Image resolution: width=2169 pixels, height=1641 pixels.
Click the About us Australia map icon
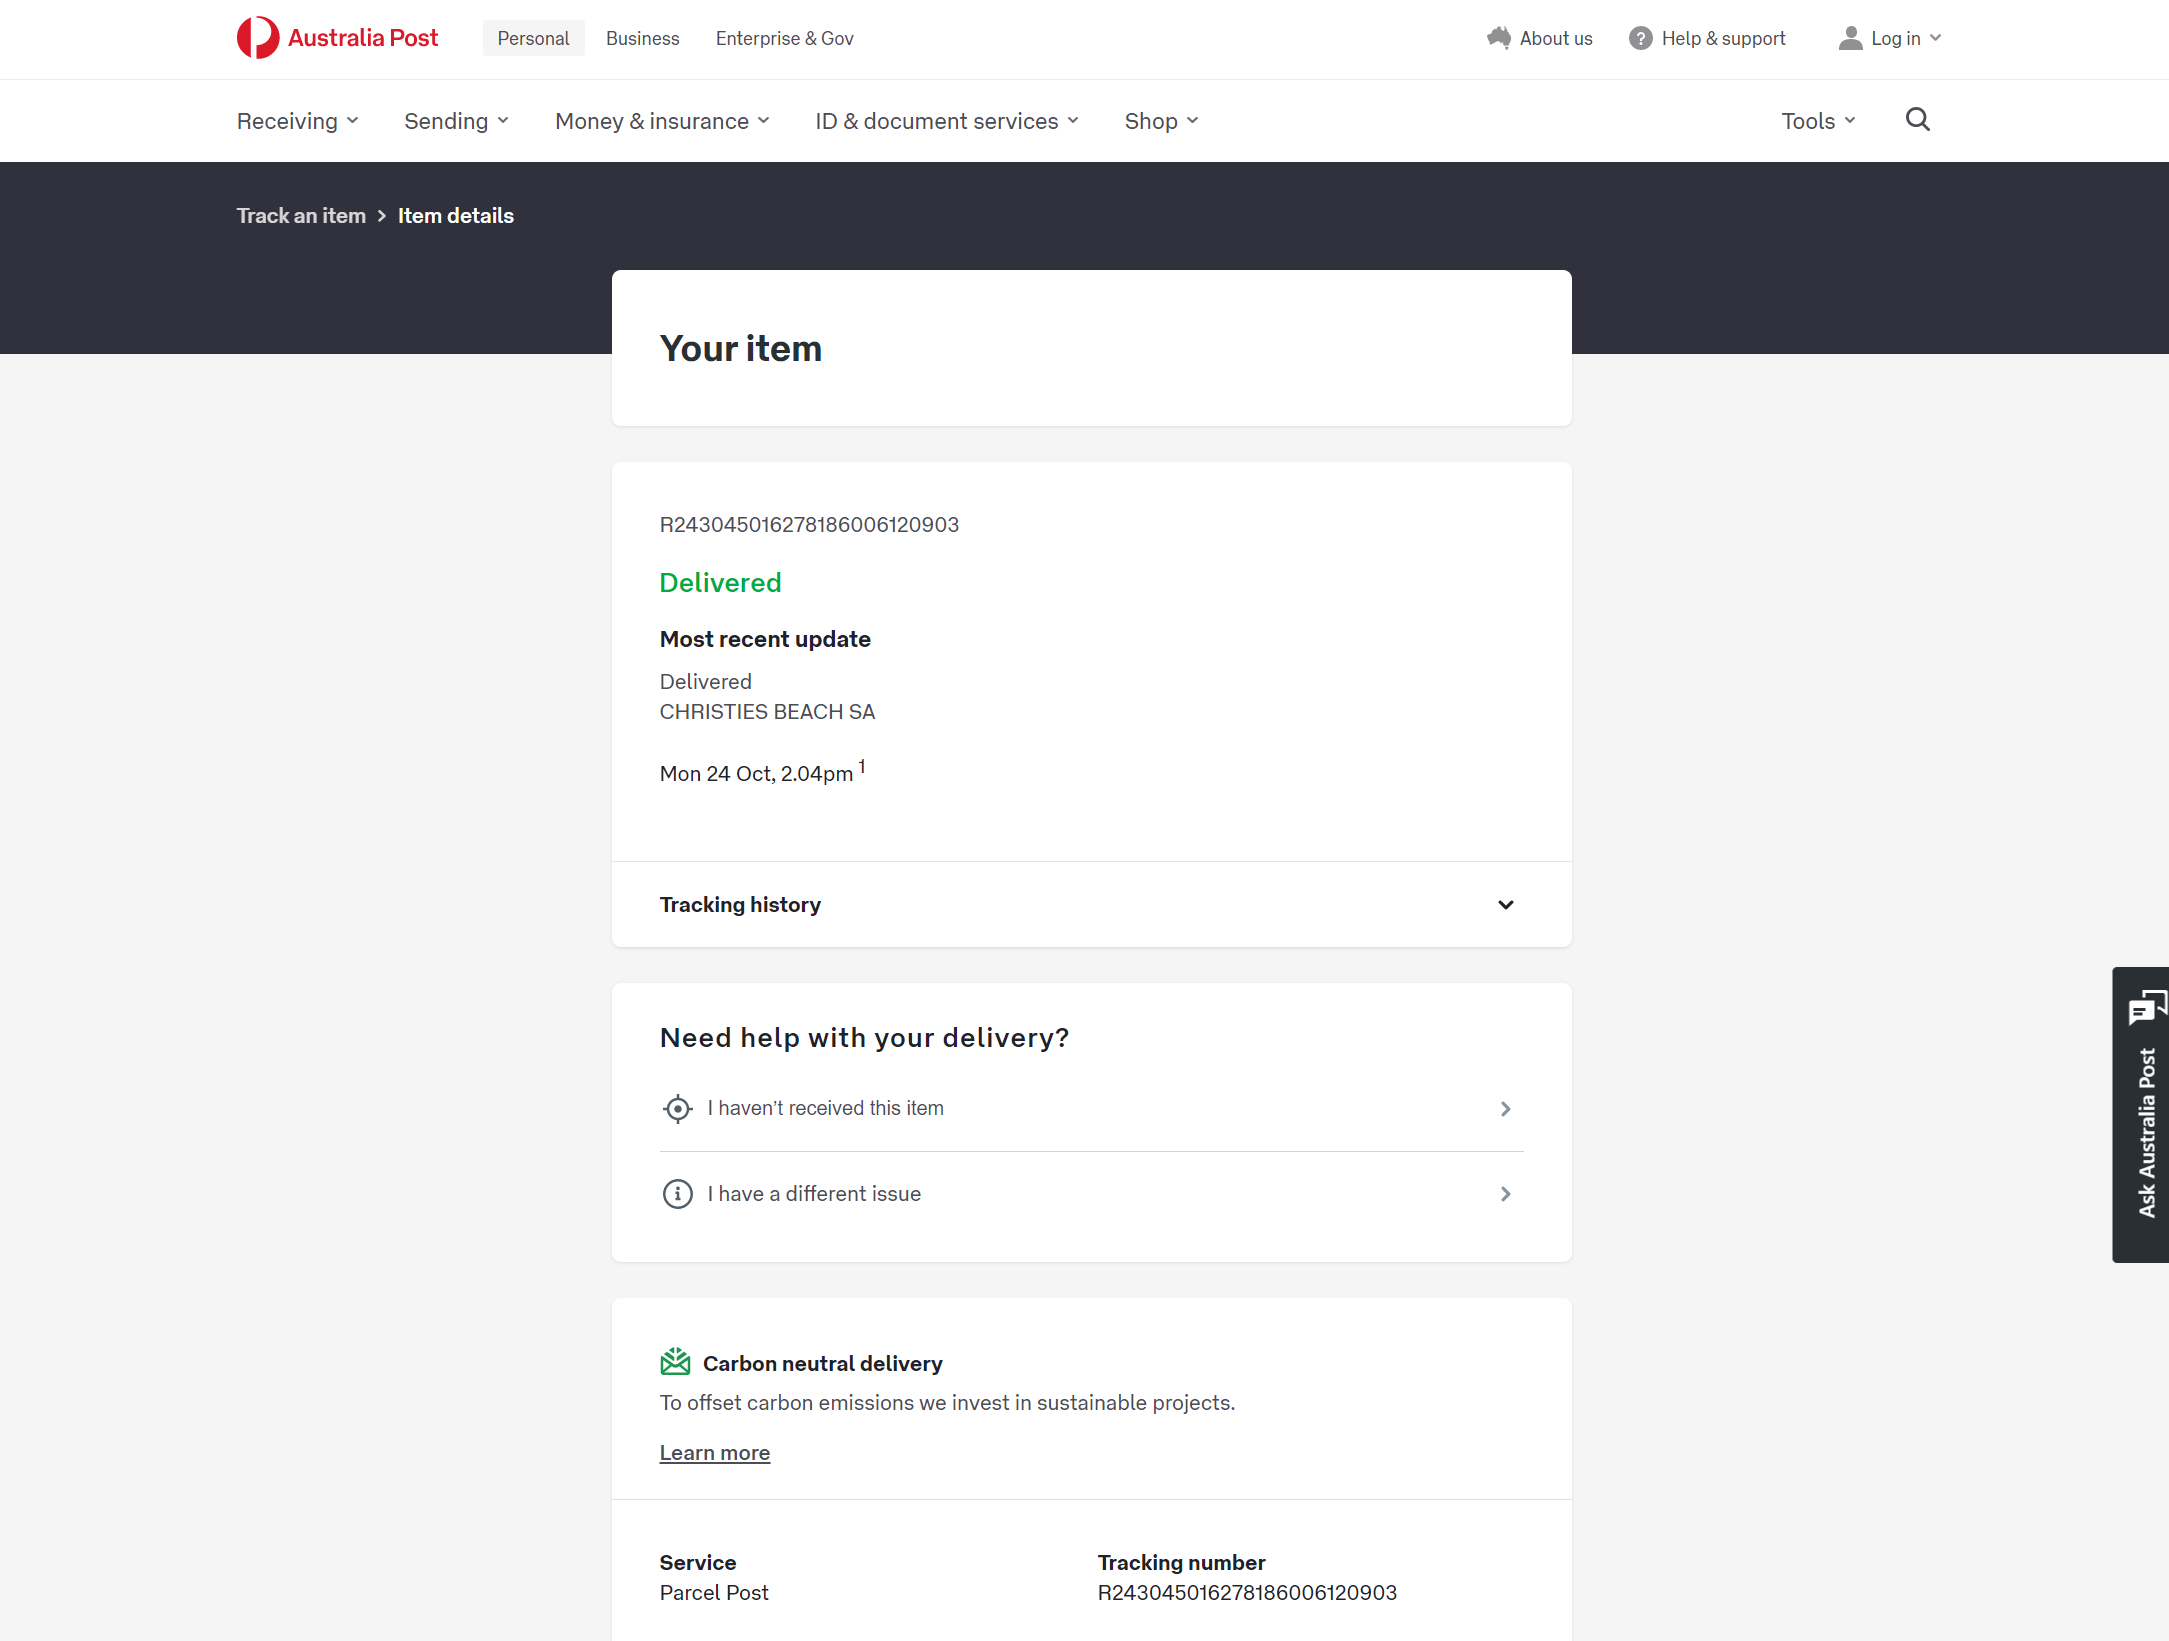pyautogui.click(x=1498, y=38)
